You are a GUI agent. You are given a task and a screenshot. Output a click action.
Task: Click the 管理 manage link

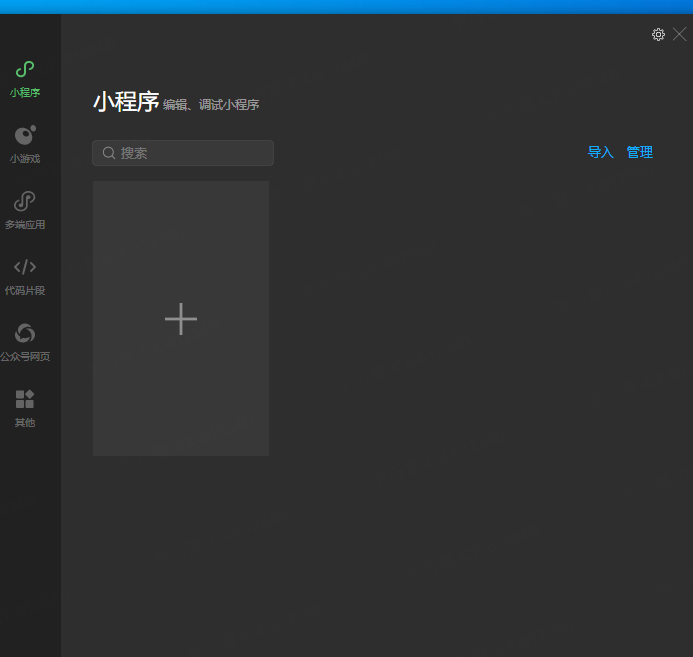point(640,152)
